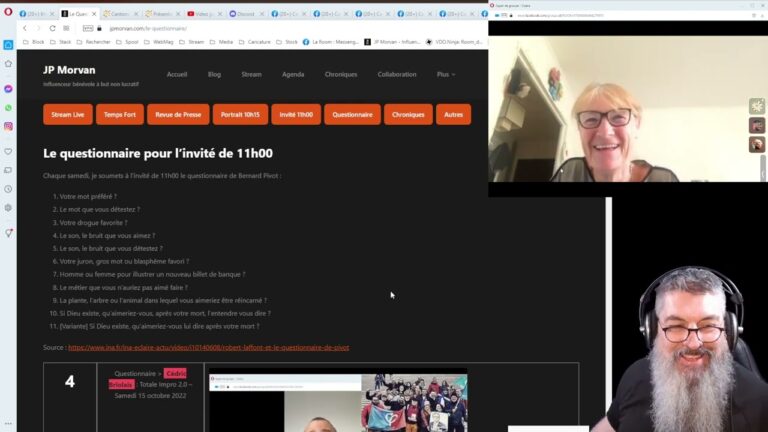Select the Agenda menu item
The width and height of the screenshot is (768, 432).
pos(293,74)
